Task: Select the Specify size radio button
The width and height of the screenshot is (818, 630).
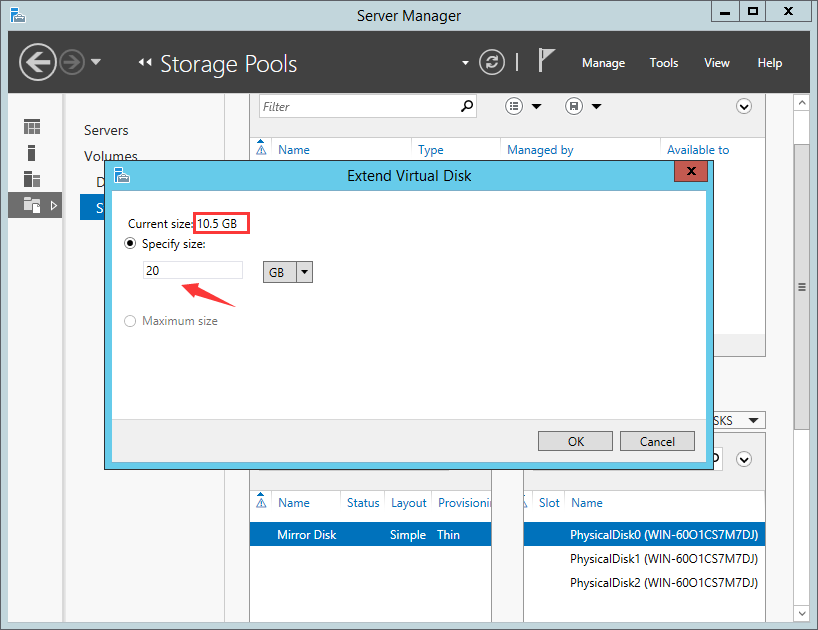Action: (130, 243)
